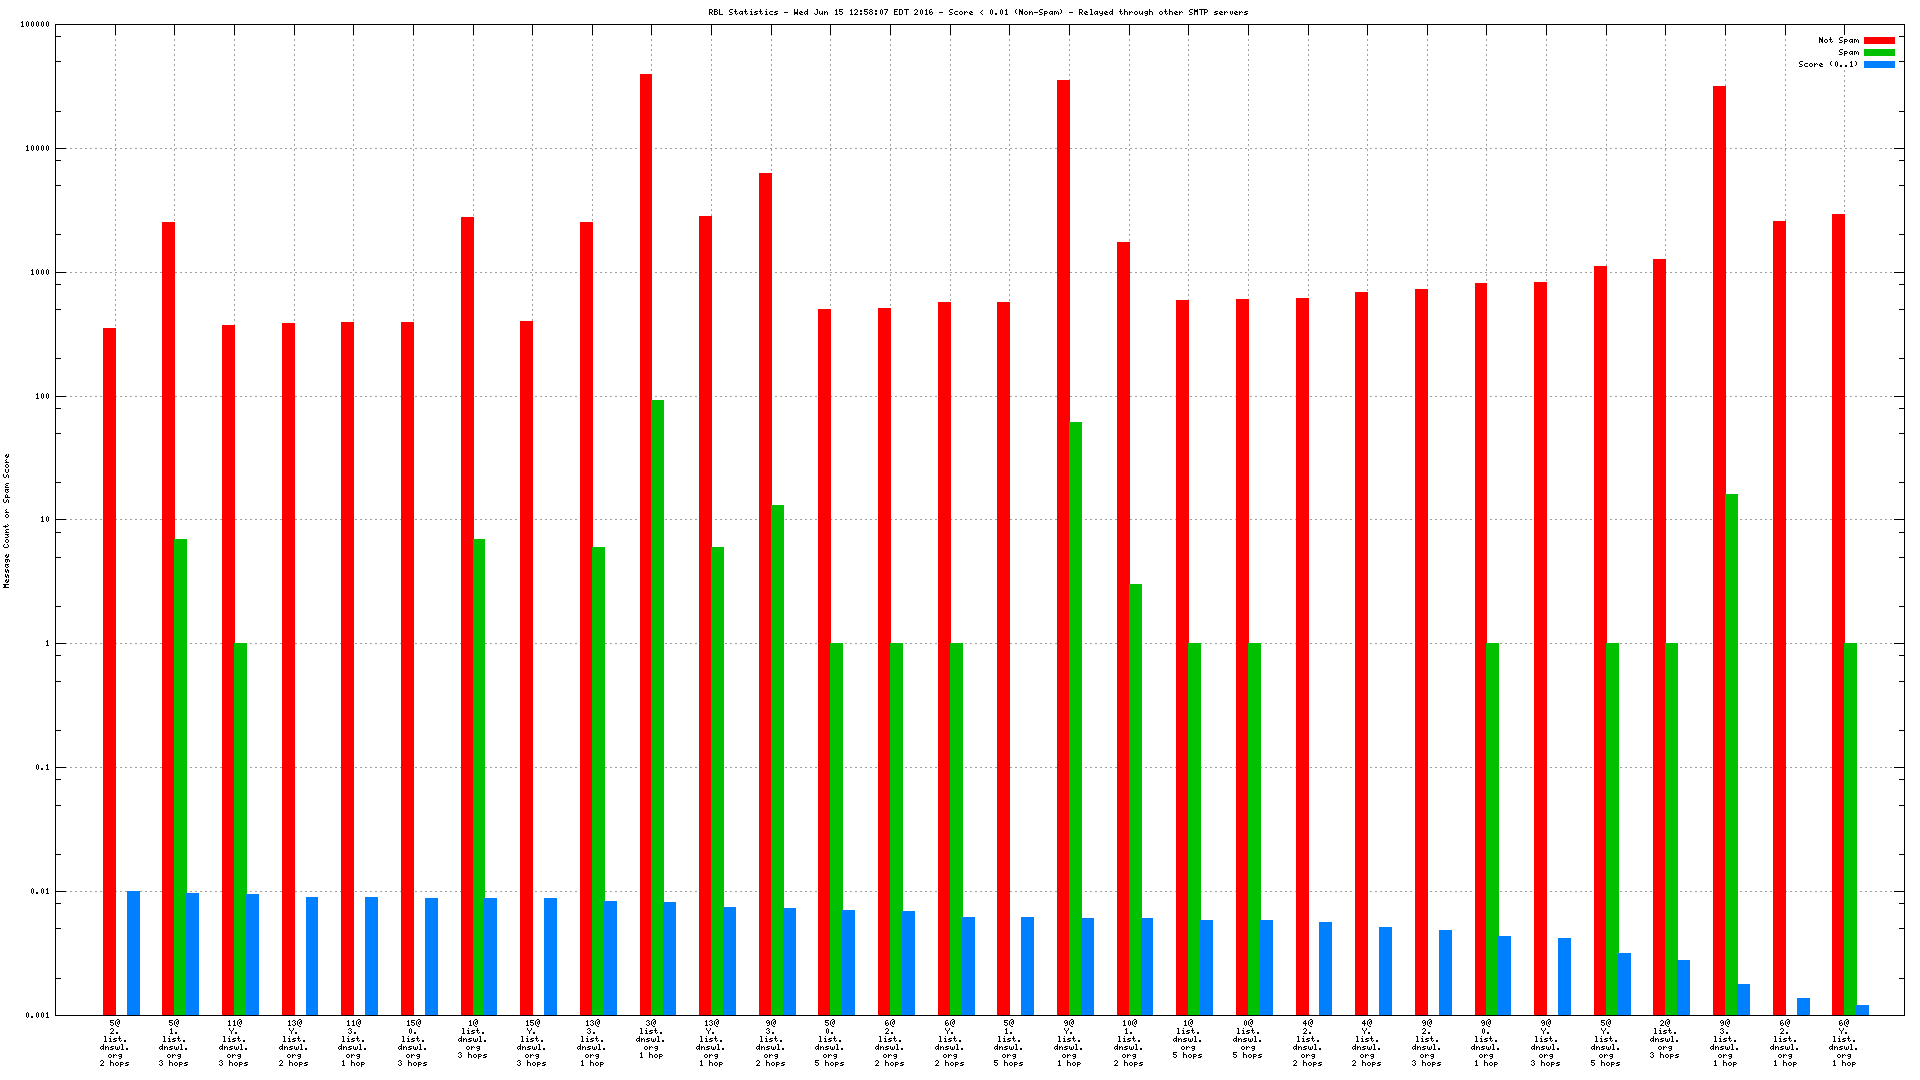
Task: Click the first blue Score bar on the left
Action: pos(133,952)
